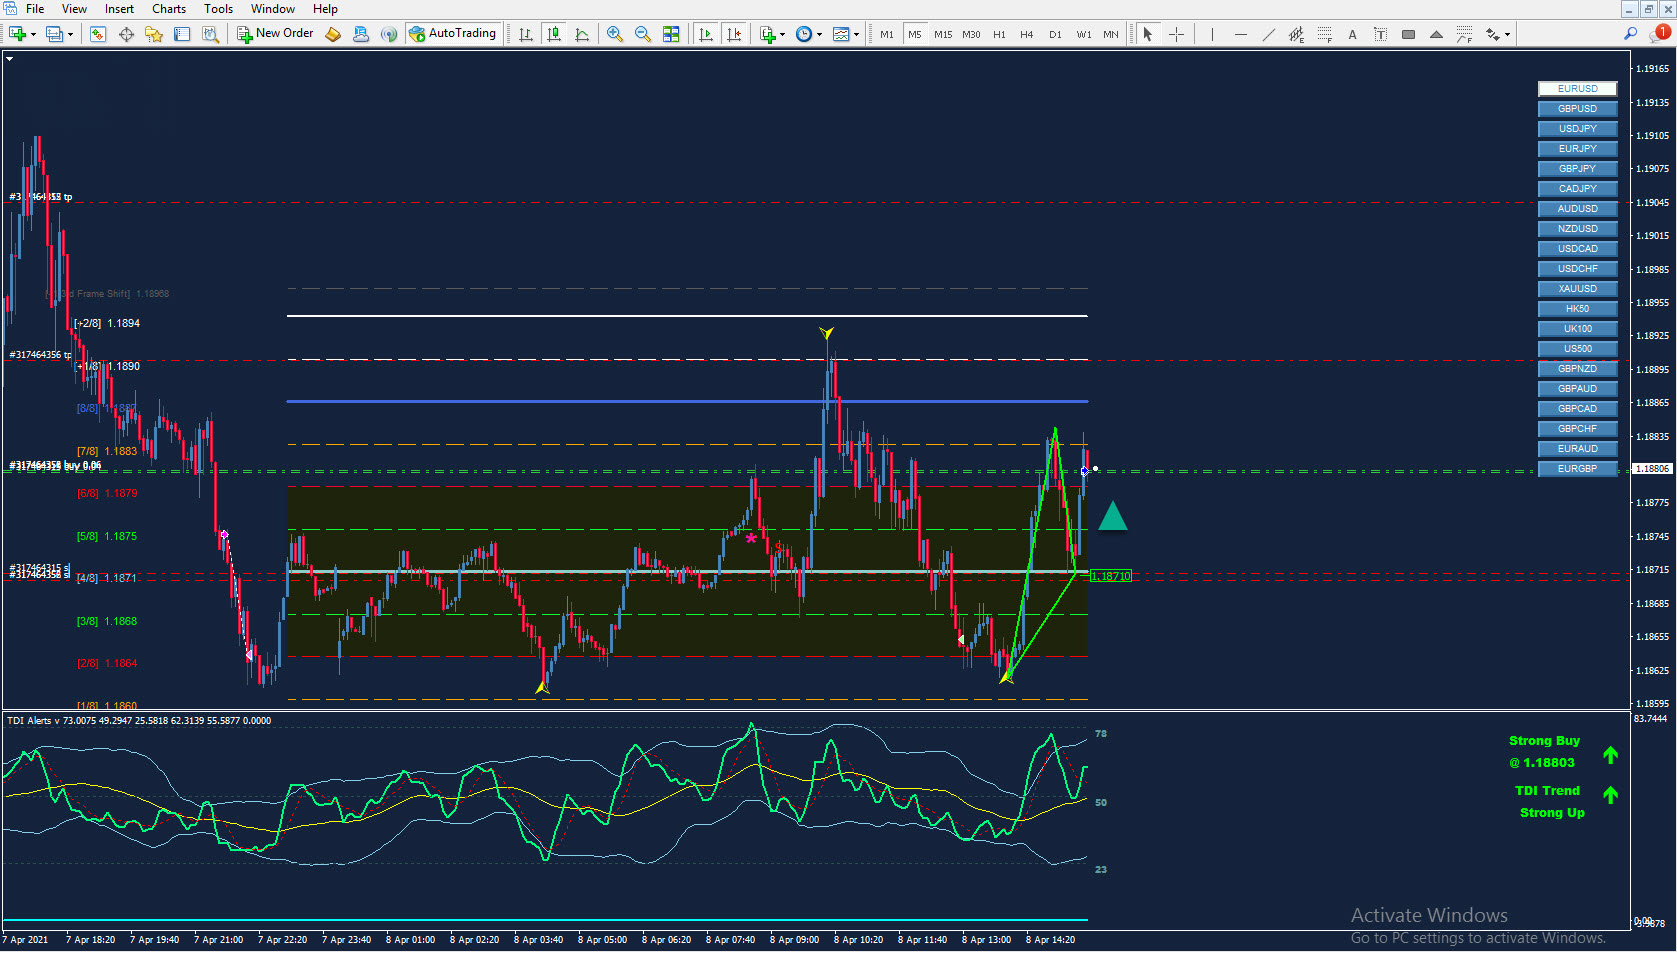1677x953 pixels.
Task: Switch chart to the XAUUSD symbol button
Action: click(1577, 289)
